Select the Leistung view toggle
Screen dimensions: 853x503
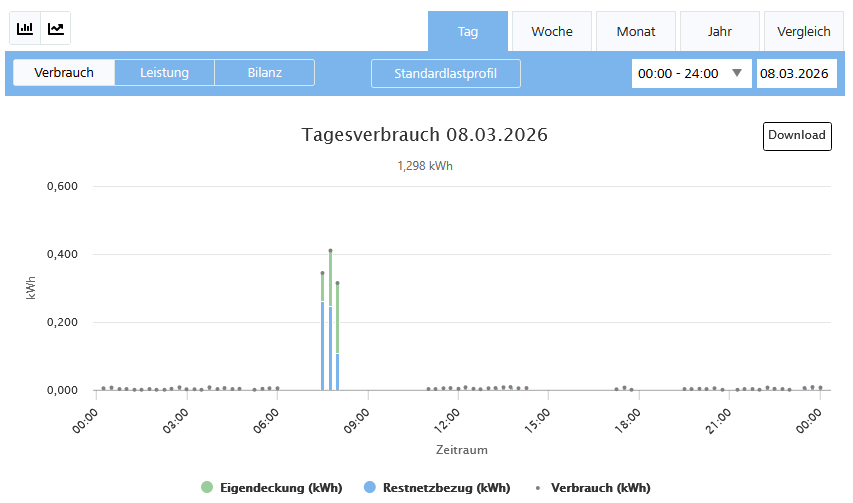click(164, 73)
